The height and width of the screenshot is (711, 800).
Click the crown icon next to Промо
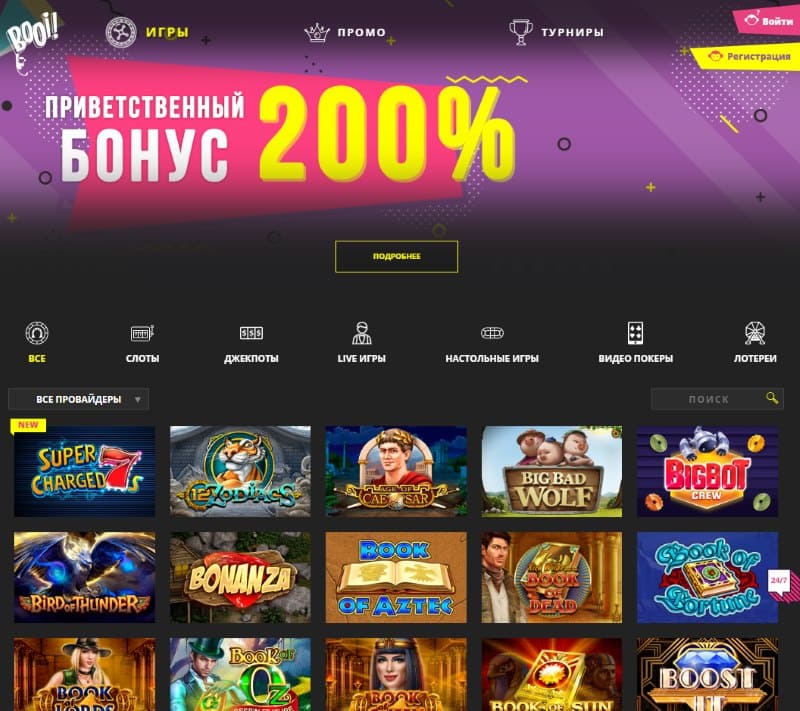(317, 33)
